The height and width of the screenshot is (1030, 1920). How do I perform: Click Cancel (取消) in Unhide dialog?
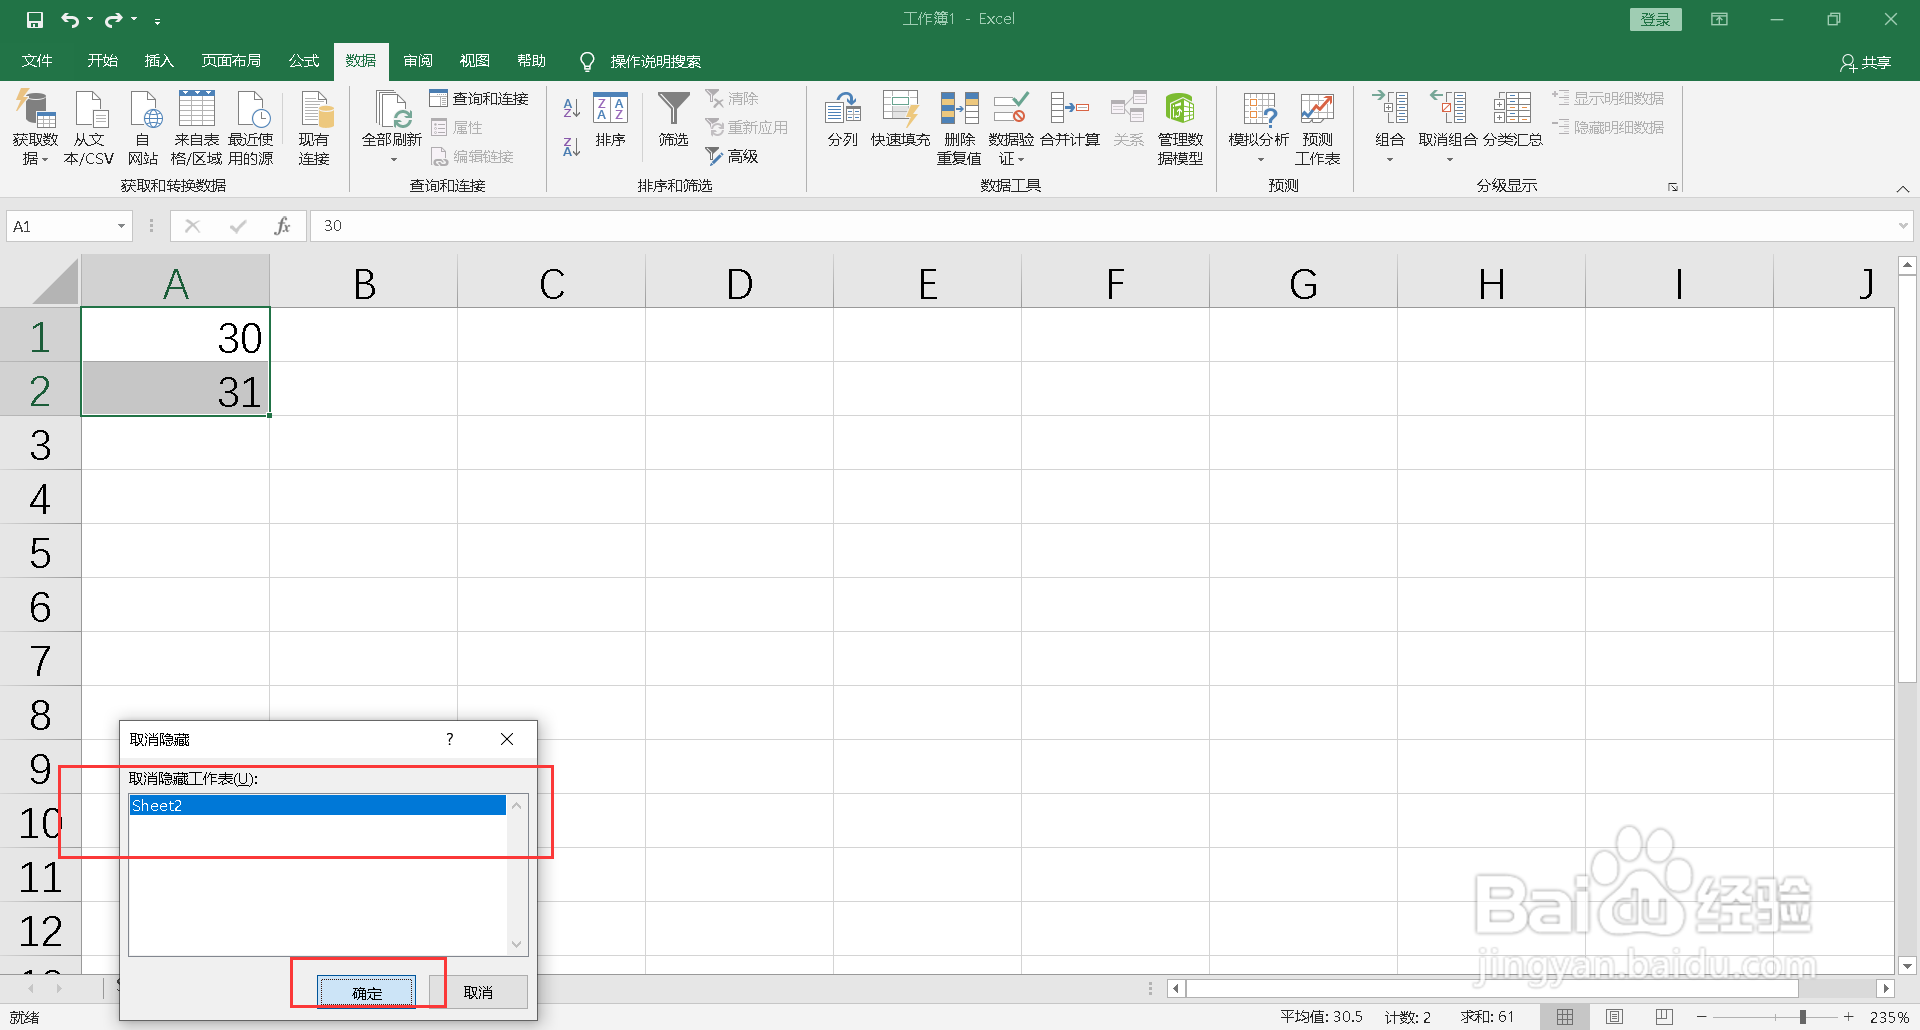pos(478,992)
